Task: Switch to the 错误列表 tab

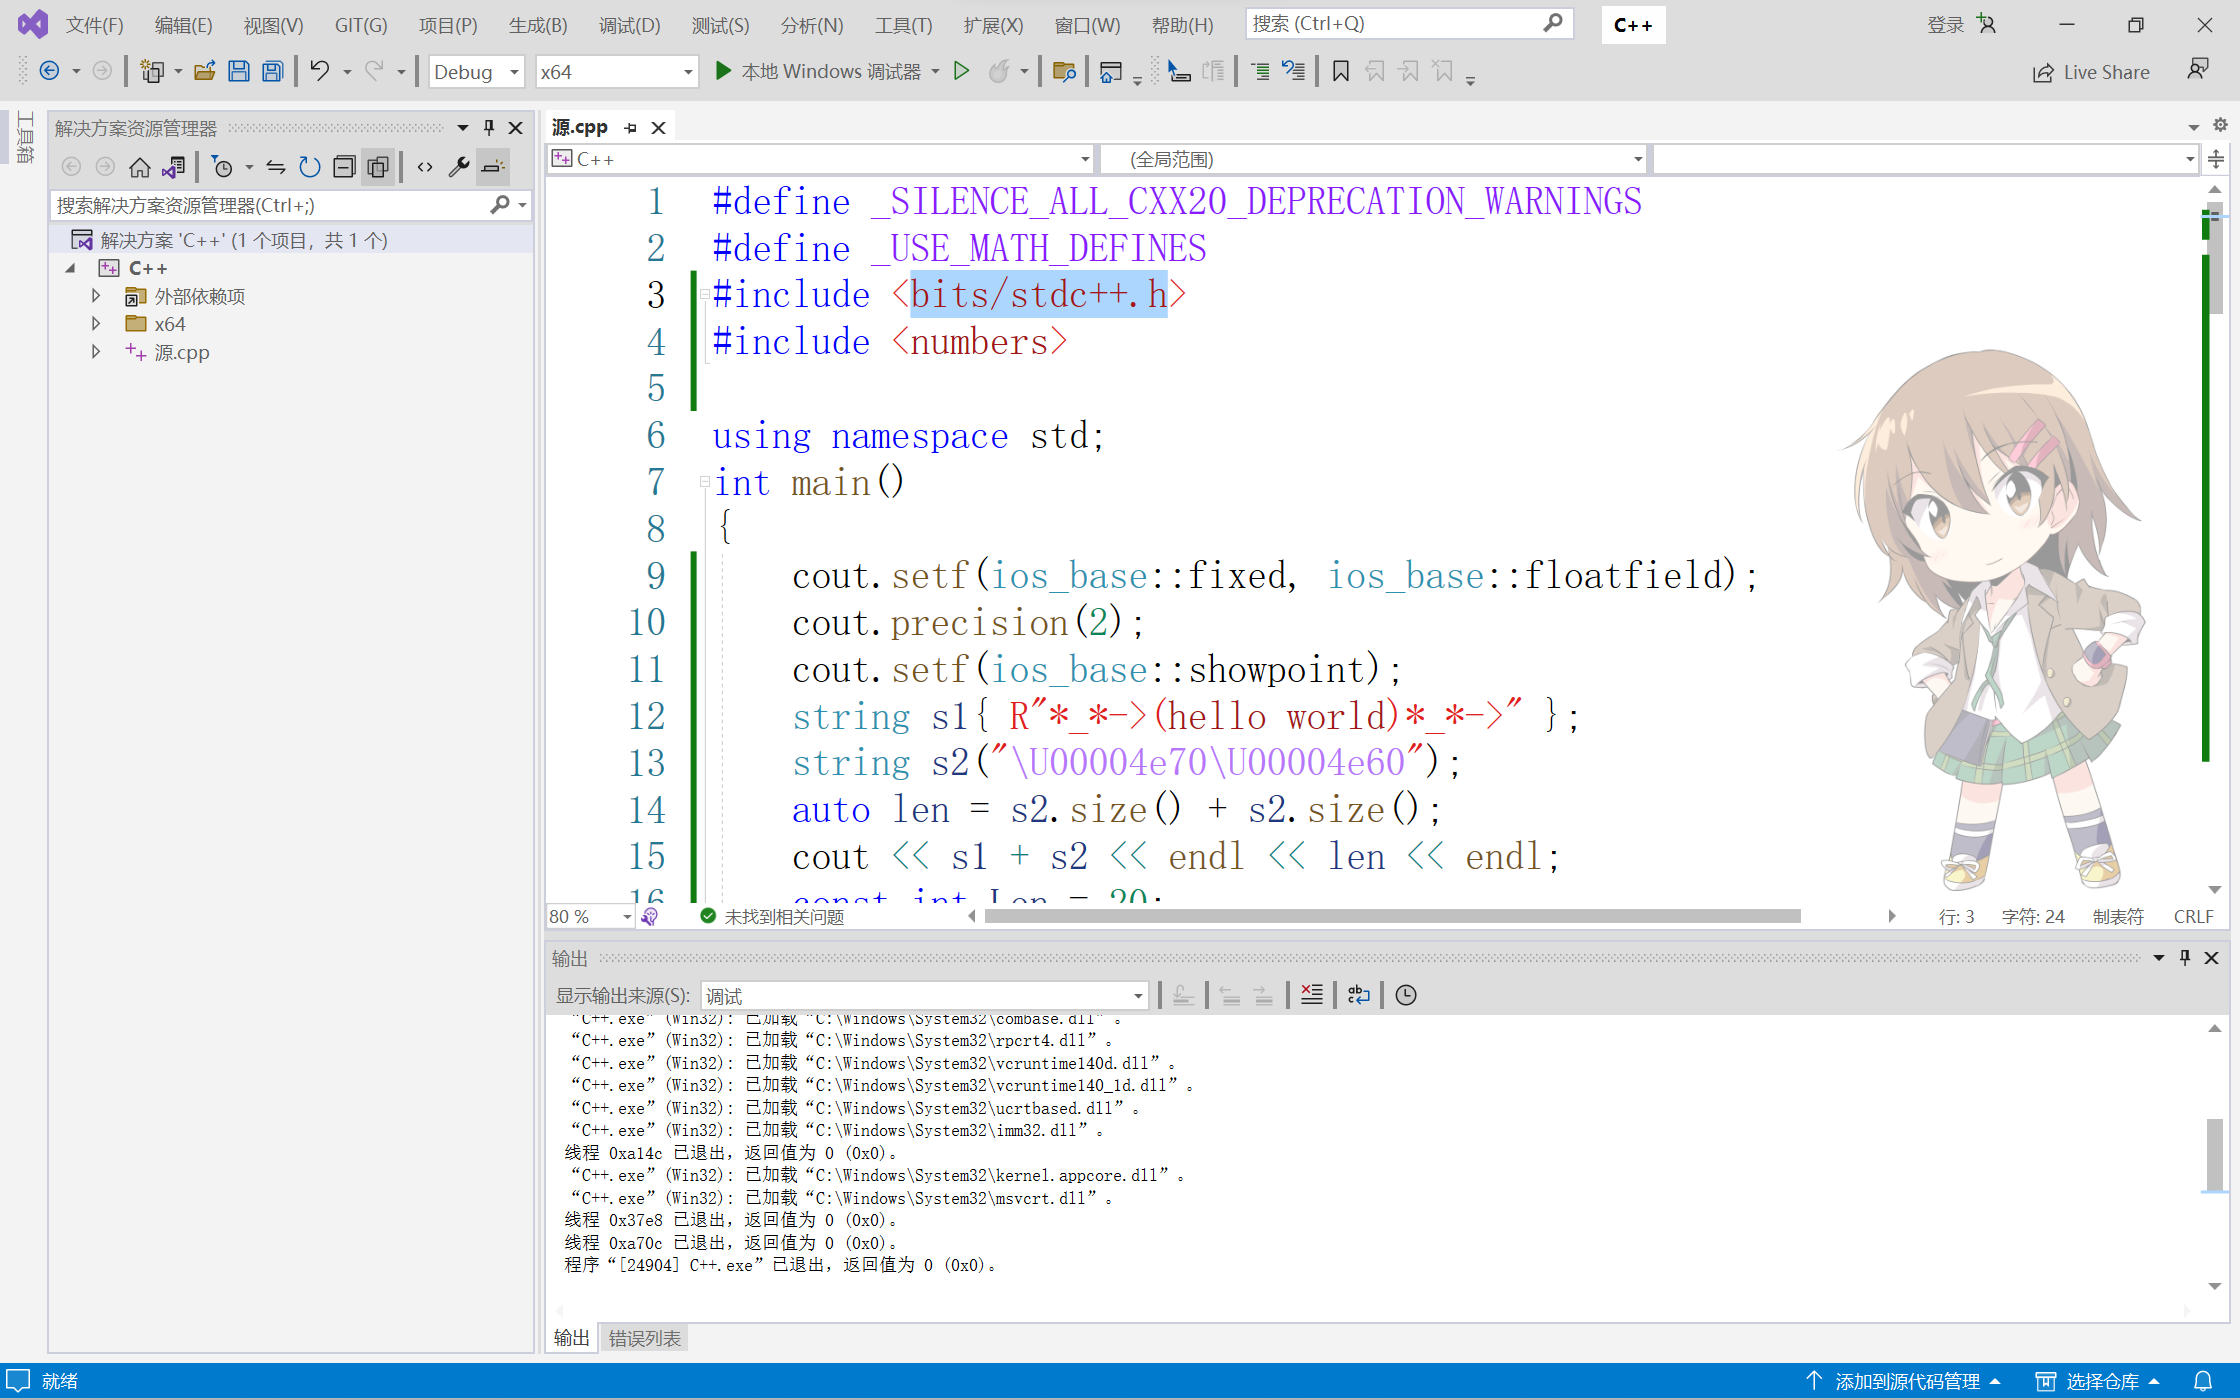Action: click(645, 1338)
